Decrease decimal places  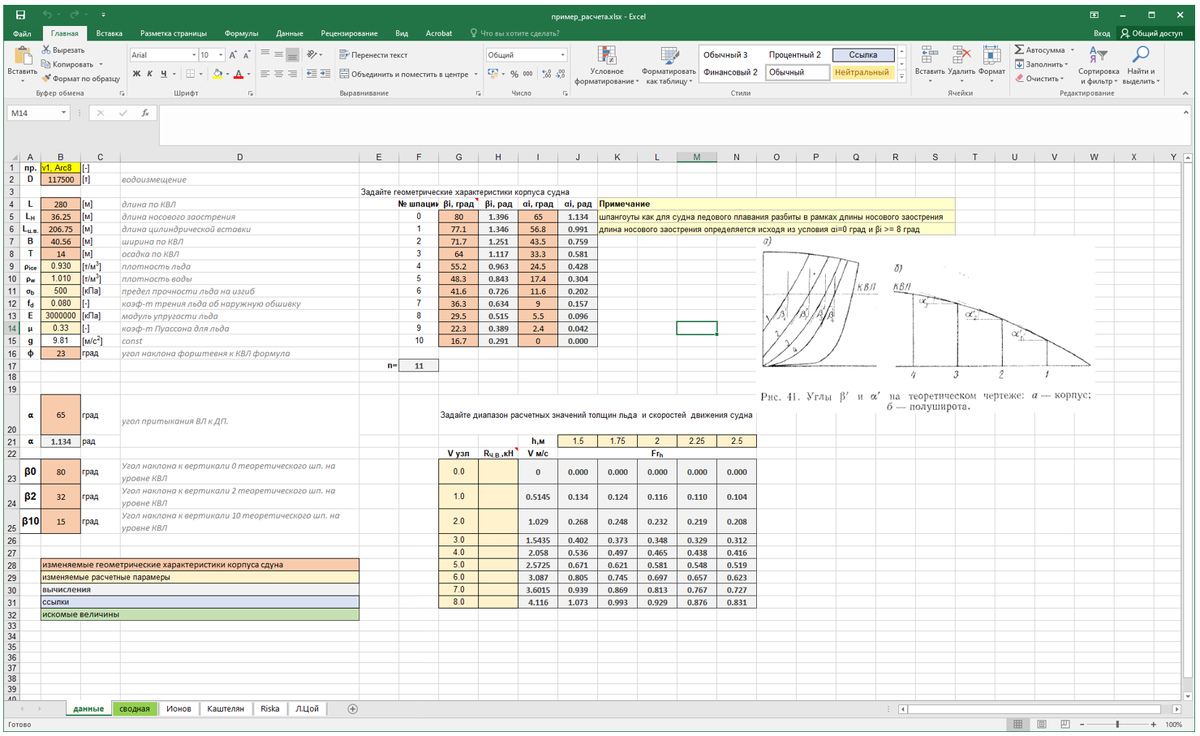(x=558, y=74)
